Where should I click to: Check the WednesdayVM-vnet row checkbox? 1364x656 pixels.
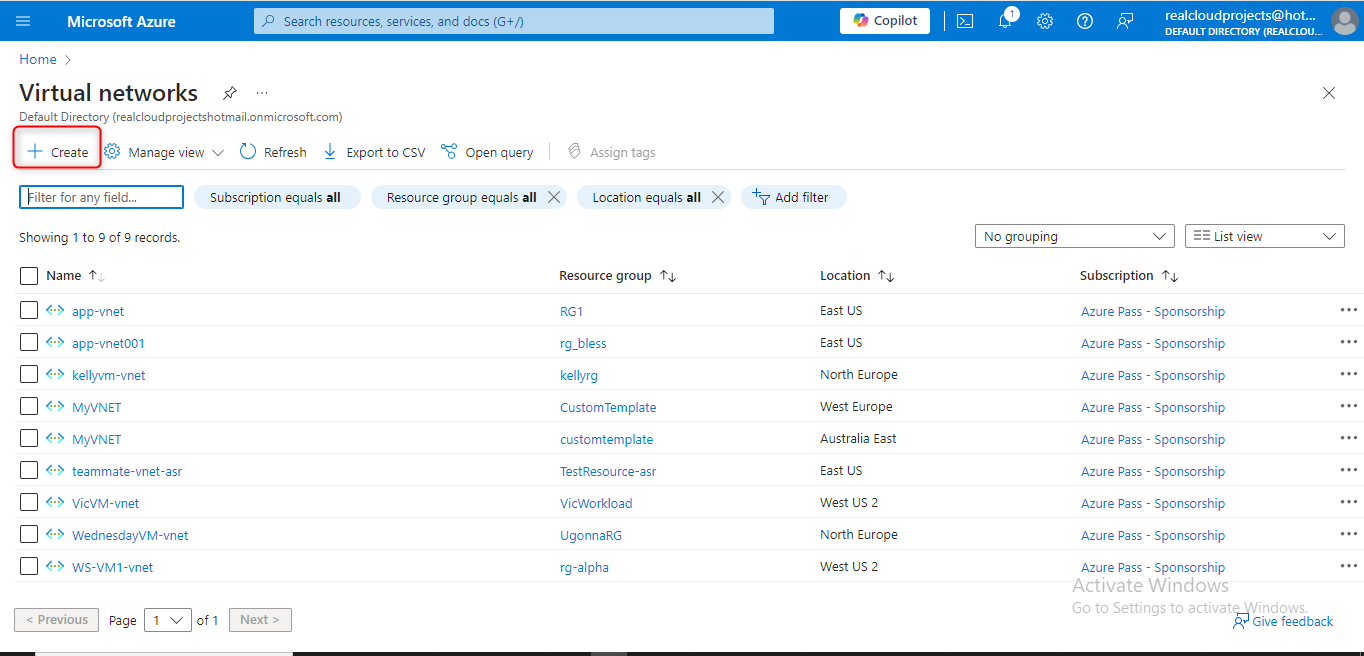coord(29,534)
